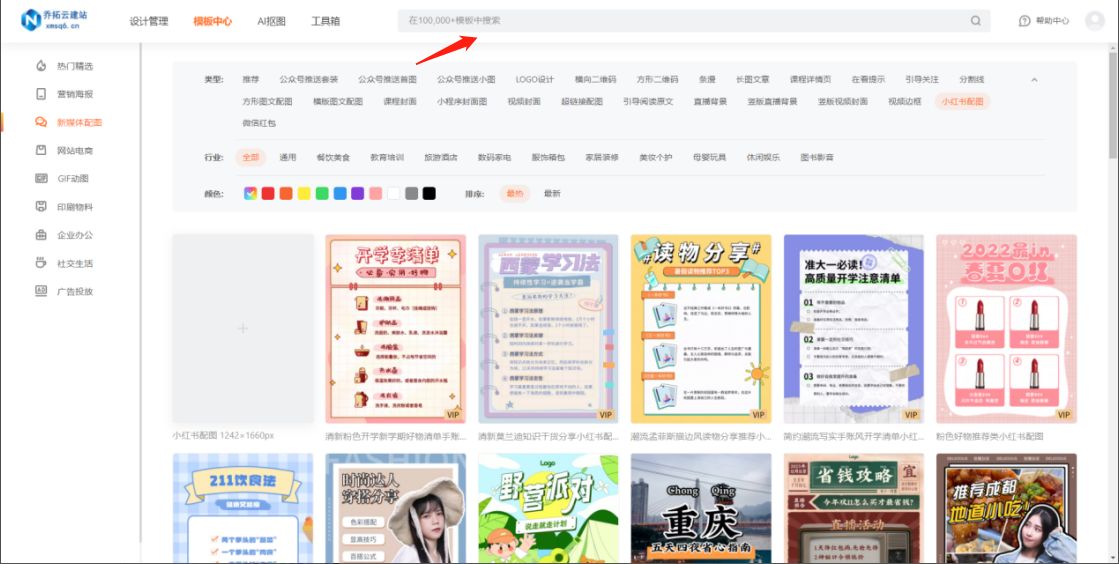1119x564 pixels.
Task: Choose 视频封面 type filter
Action: point(524,101)
